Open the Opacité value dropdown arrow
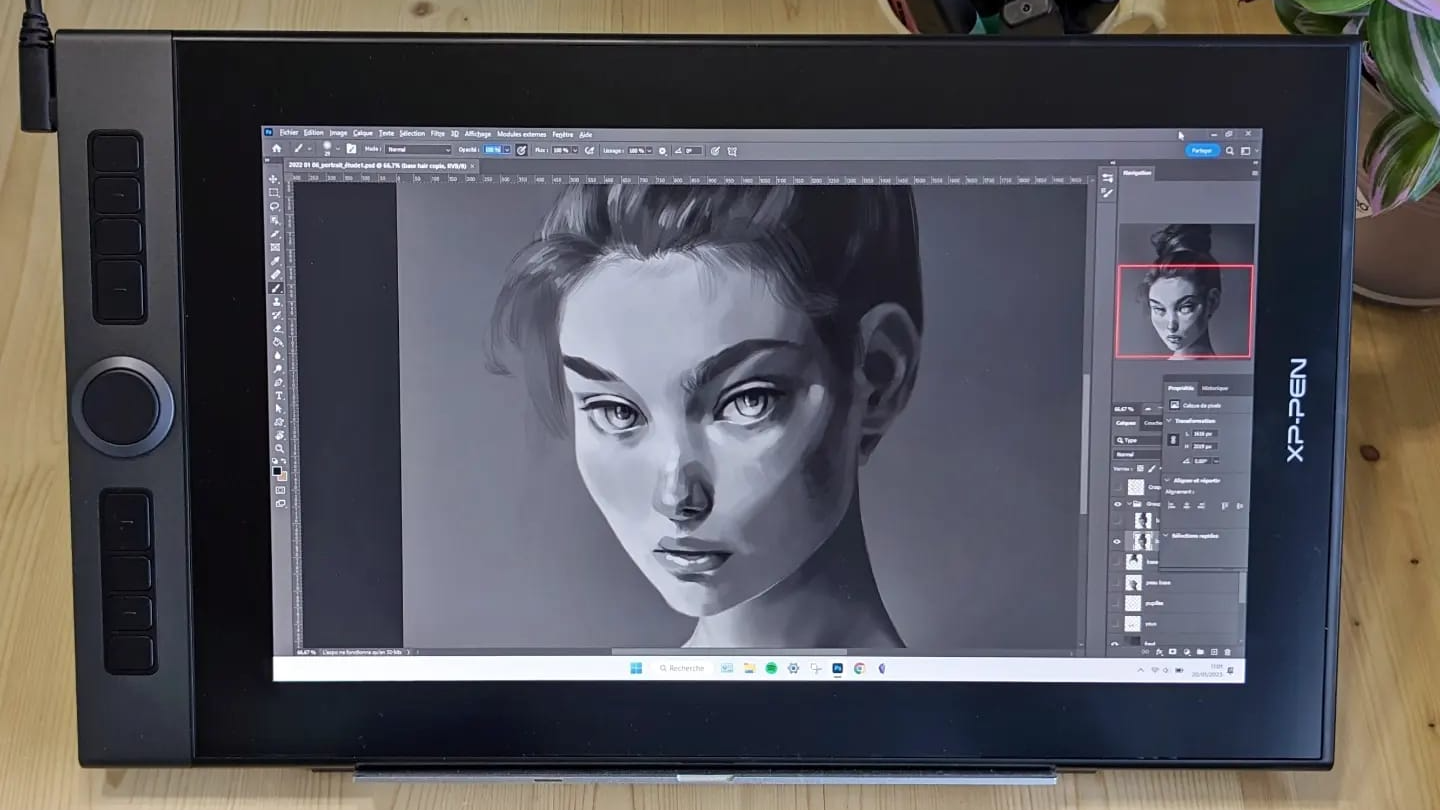1440x810 pixels. [507, 150]
